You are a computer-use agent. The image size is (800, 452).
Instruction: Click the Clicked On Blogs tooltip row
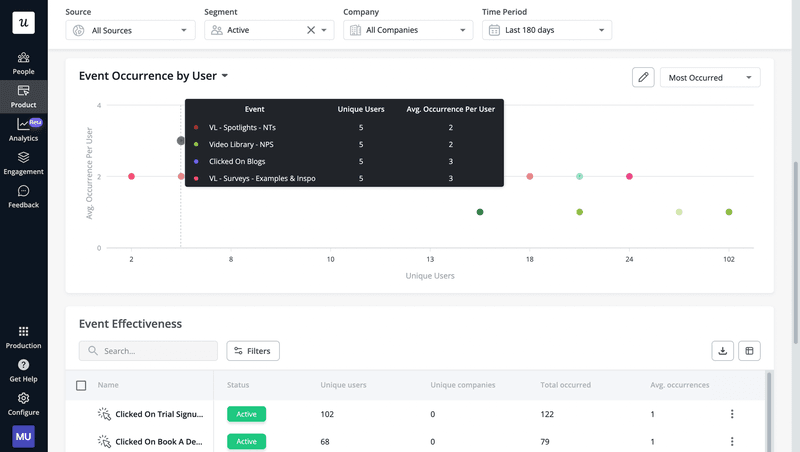click(x=344, y=161)
